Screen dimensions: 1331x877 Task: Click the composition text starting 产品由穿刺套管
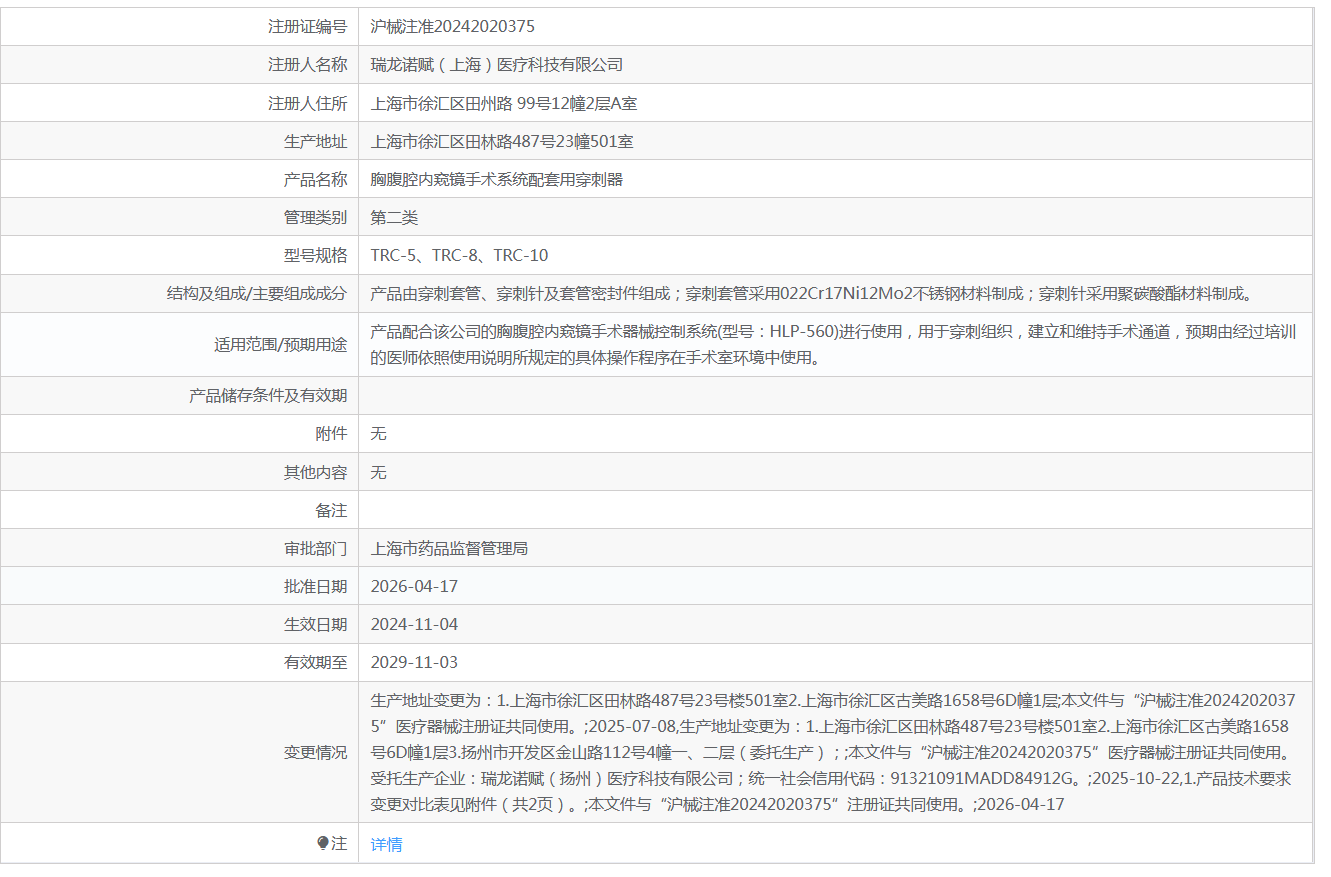(x=812, y=293)
